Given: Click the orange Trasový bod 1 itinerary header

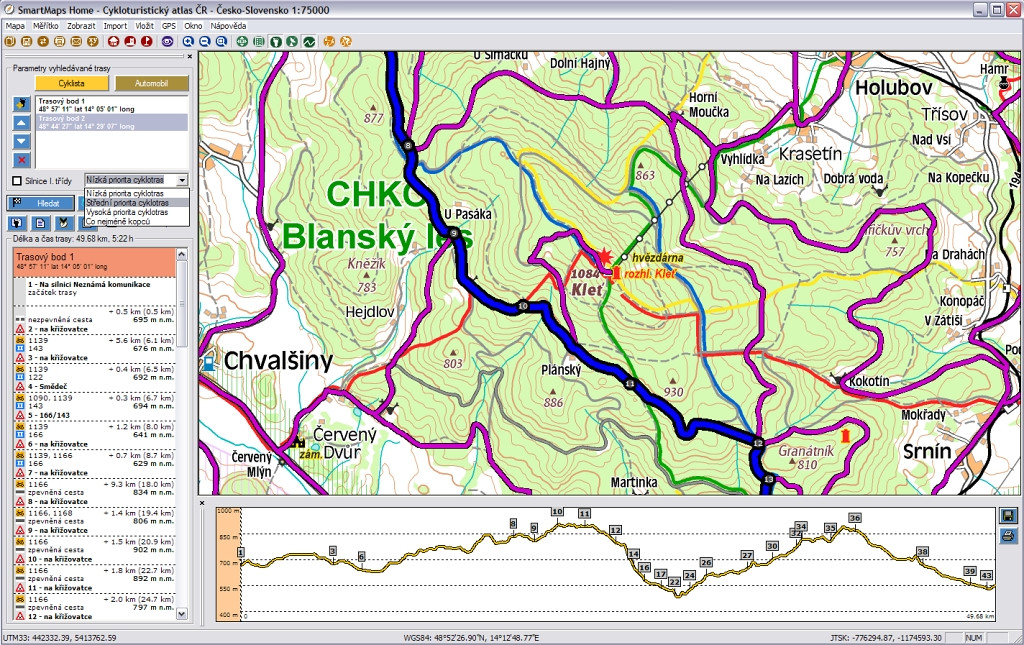Looking at the screenshot, I should pos(94,261).
